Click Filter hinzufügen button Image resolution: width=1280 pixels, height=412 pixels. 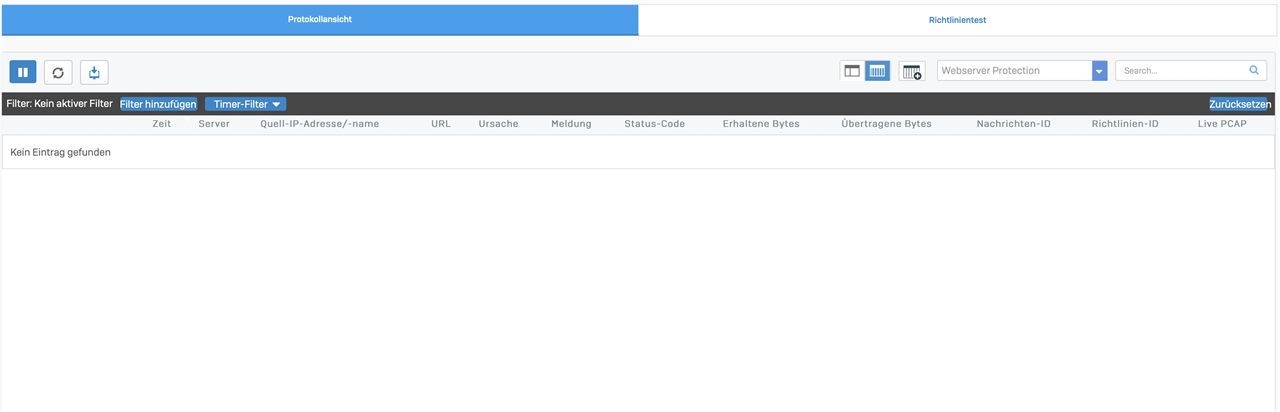[158, 104]
